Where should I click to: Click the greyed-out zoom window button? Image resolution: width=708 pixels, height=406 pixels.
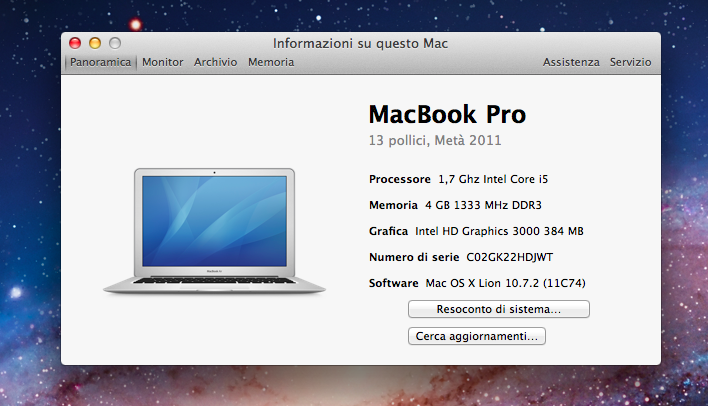point(115,43)
